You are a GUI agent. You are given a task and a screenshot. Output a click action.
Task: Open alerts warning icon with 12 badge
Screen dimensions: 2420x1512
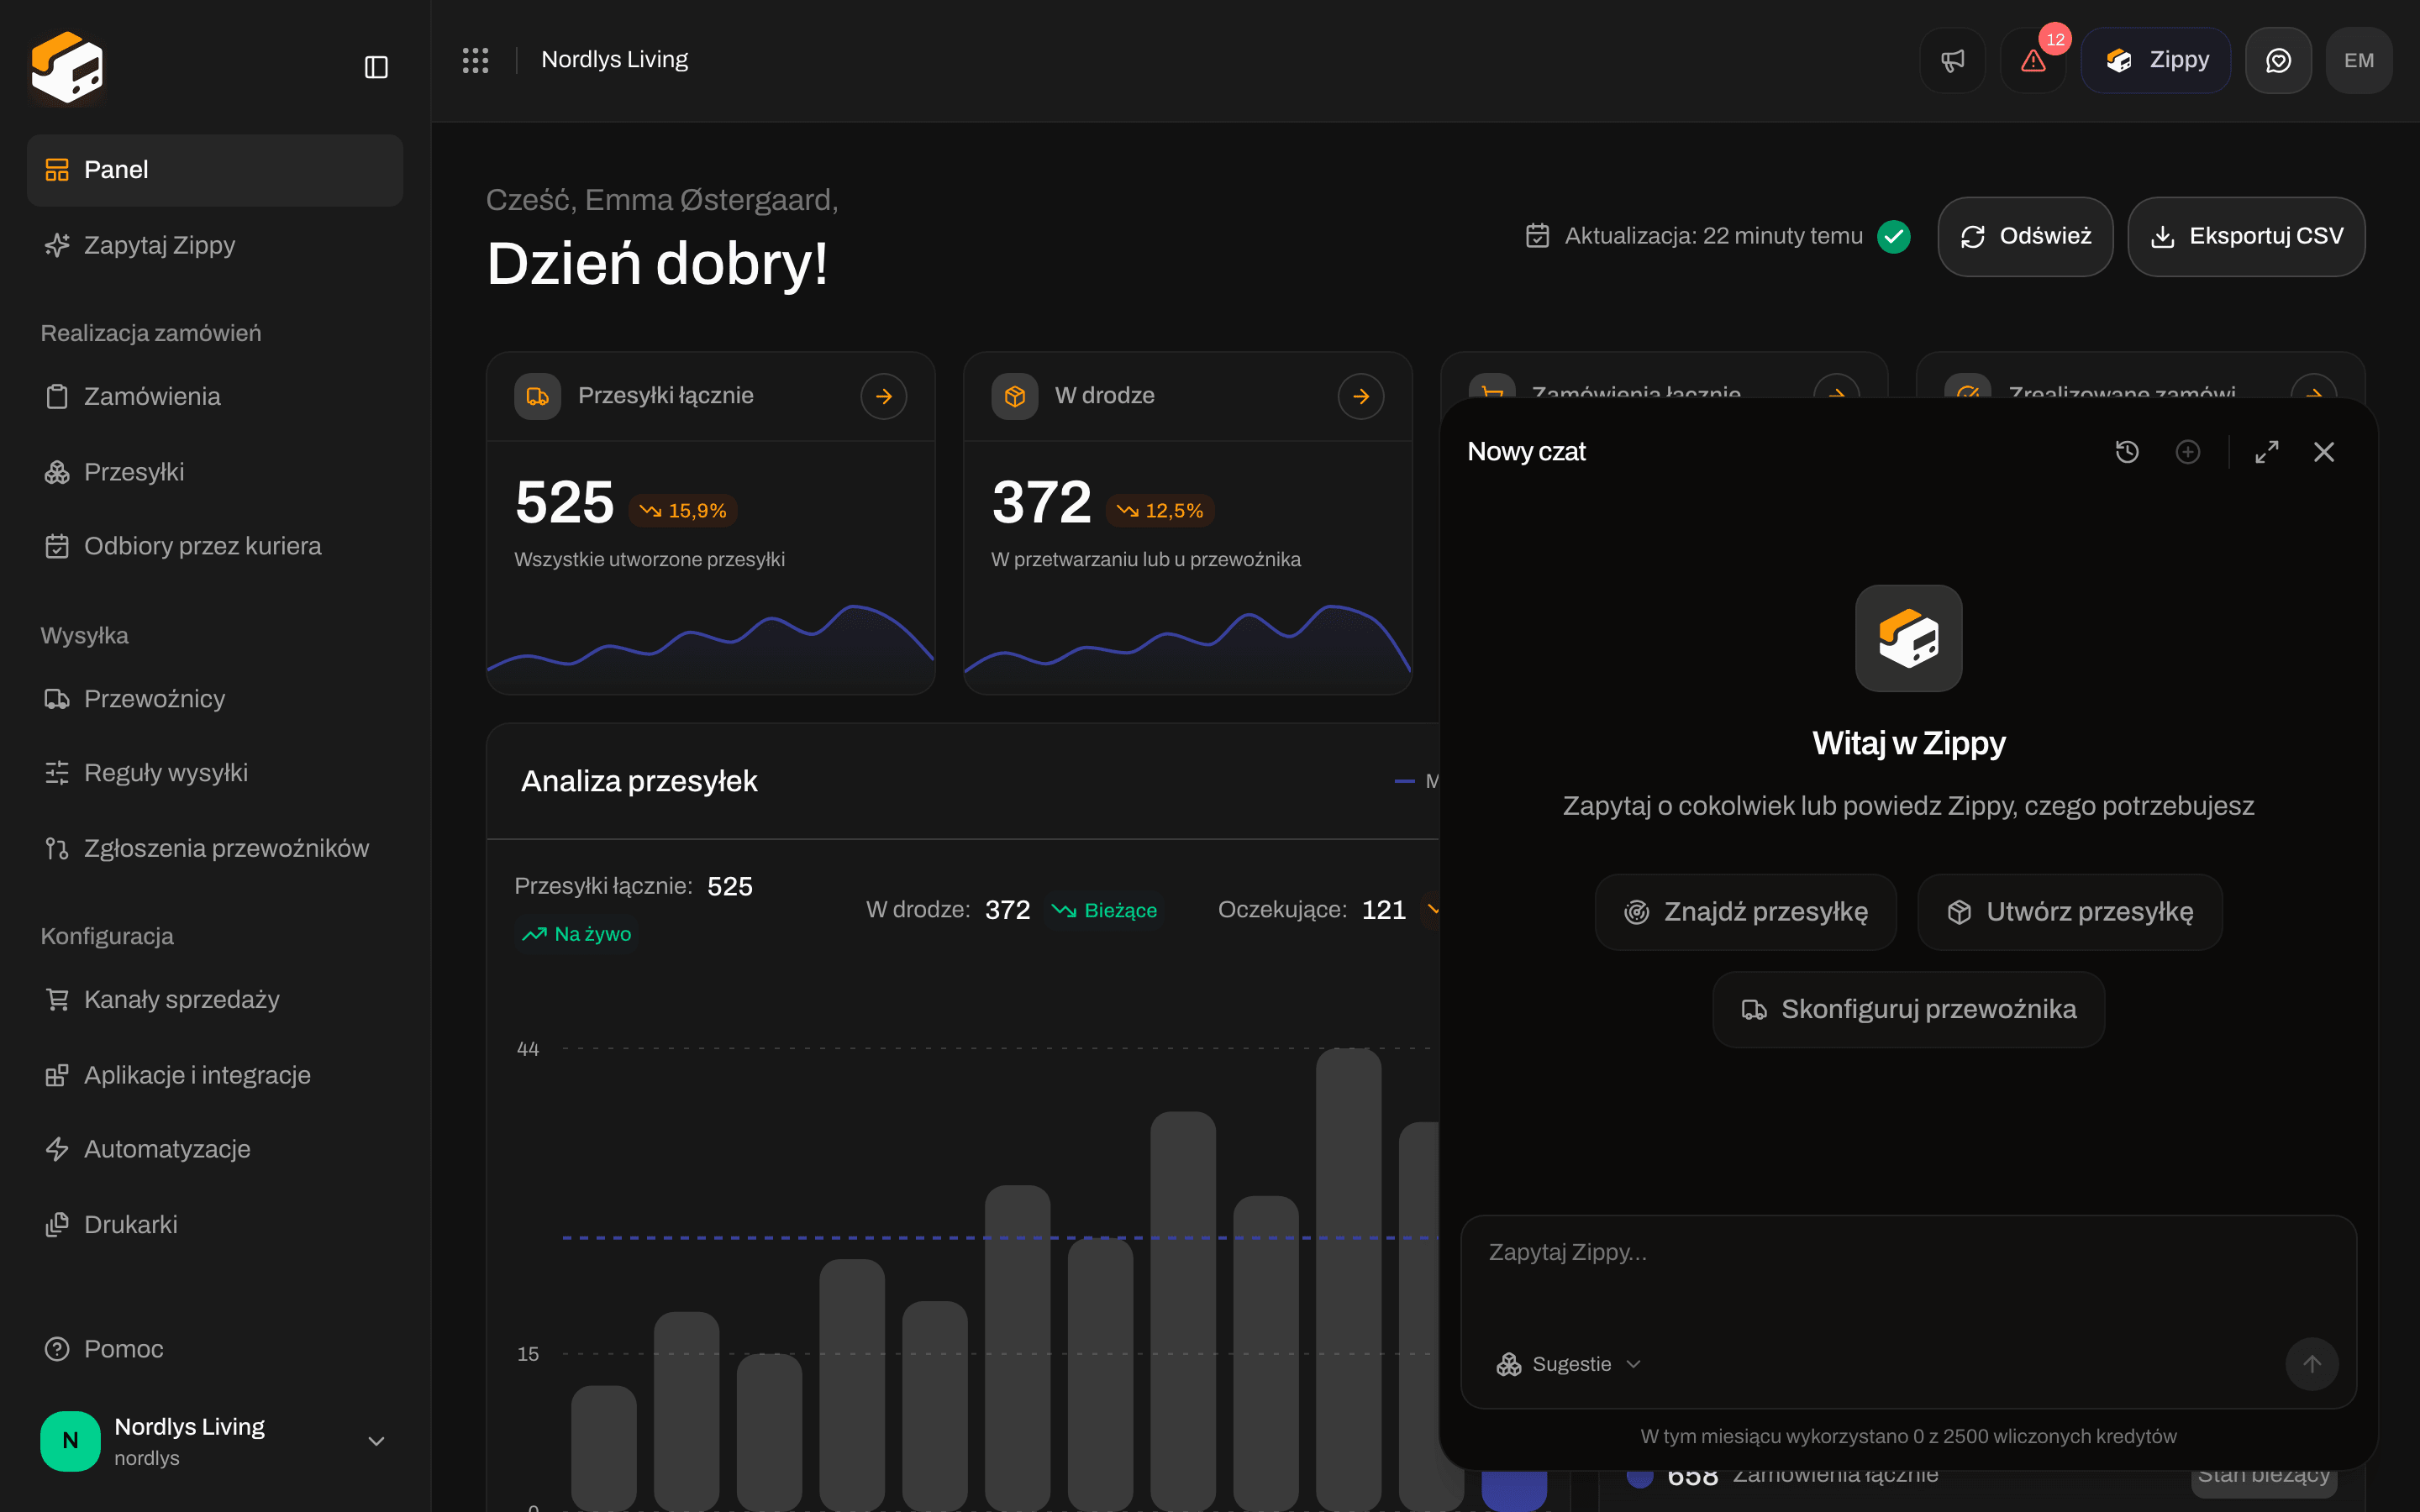click(x=2033, y=60)
